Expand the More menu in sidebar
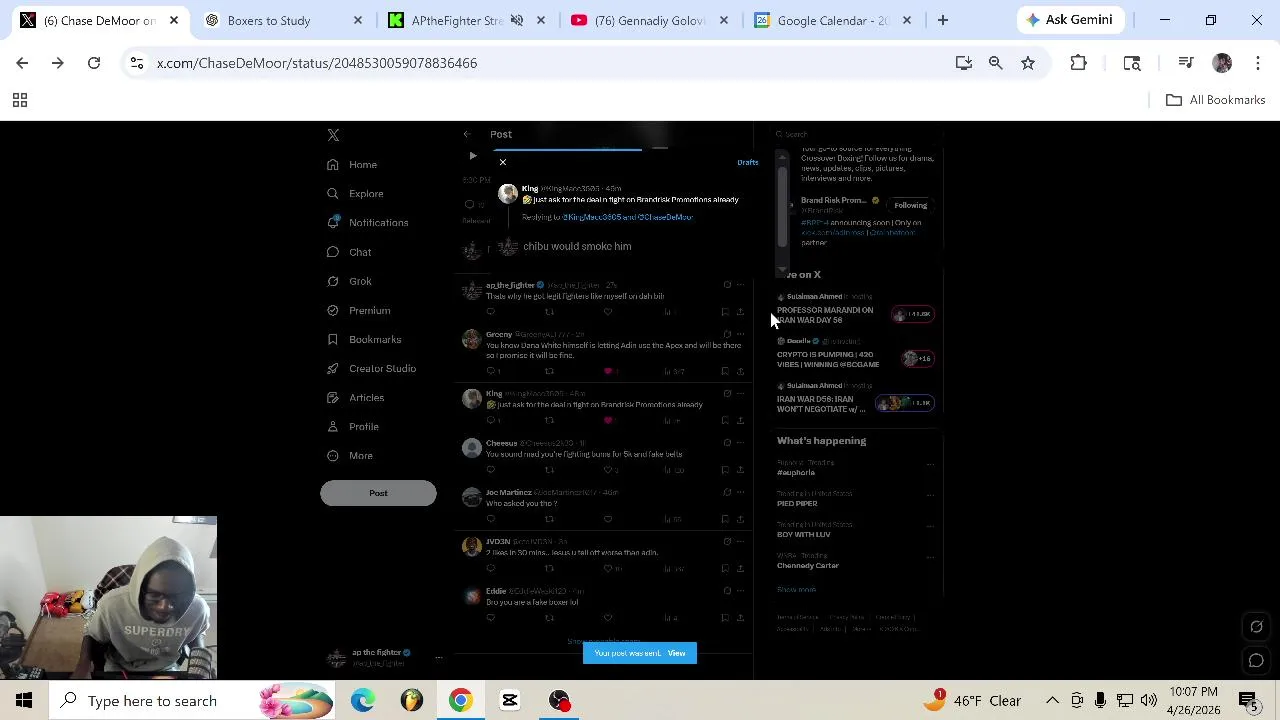The image size is (1280, 720). click(351, 455)
